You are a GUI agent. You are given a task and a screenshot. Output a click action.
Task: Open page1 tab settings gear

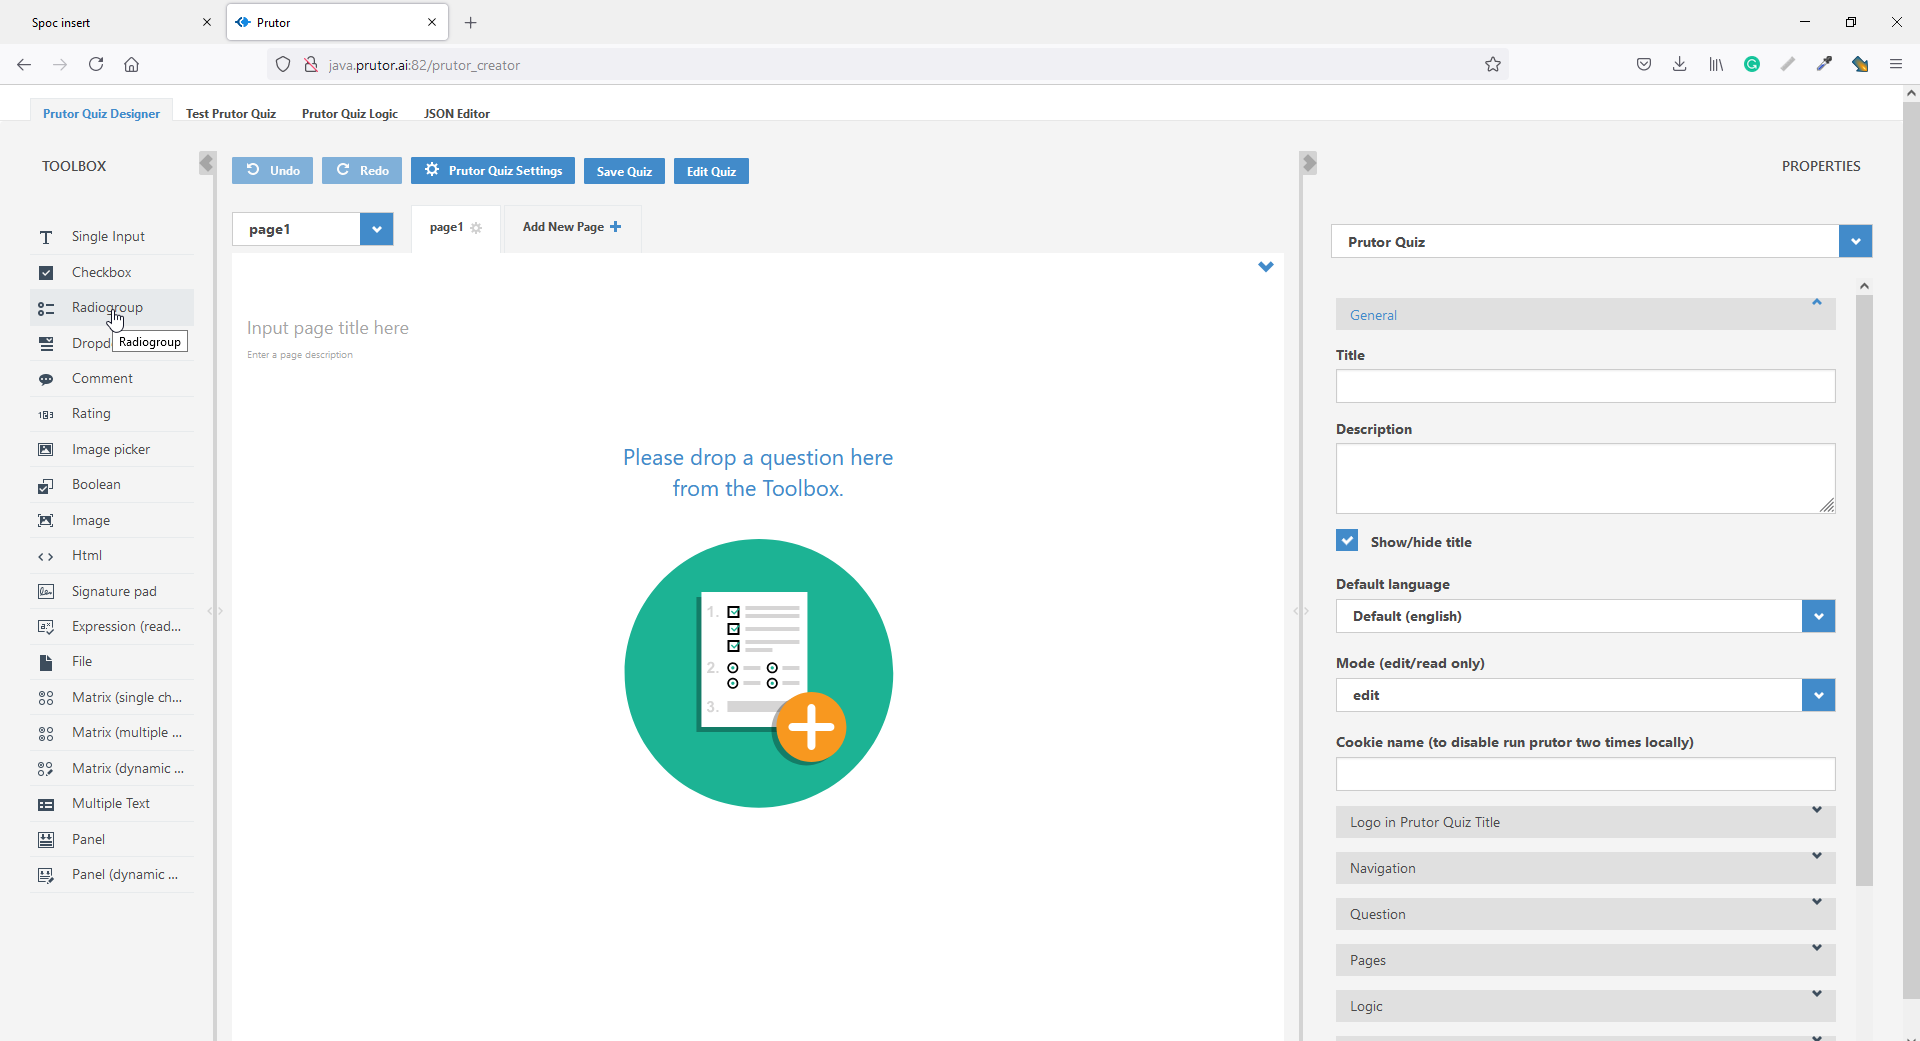pyautogui.click(x=476, y=228)
